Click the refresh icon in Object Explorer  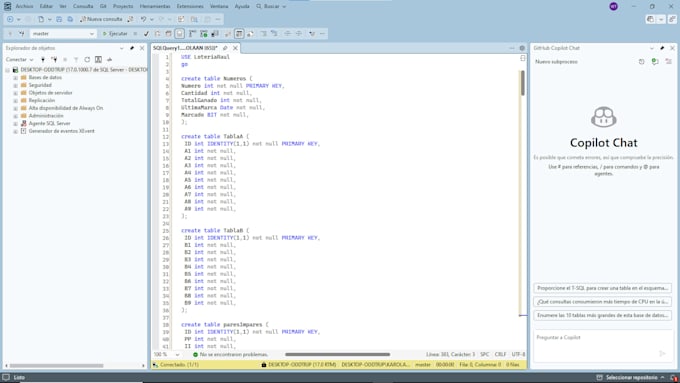tap(87, 59)
